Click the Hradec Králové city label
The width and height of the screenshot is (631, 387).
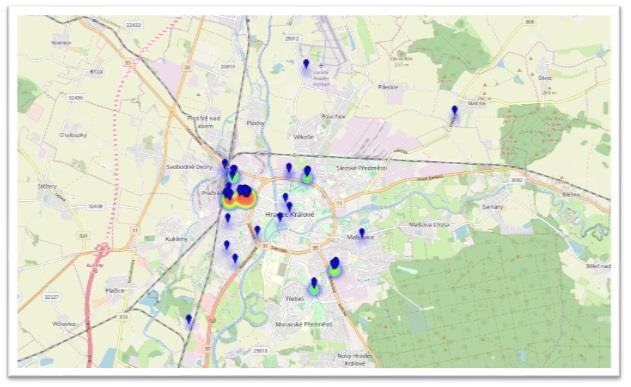click(x=290, y=215)
